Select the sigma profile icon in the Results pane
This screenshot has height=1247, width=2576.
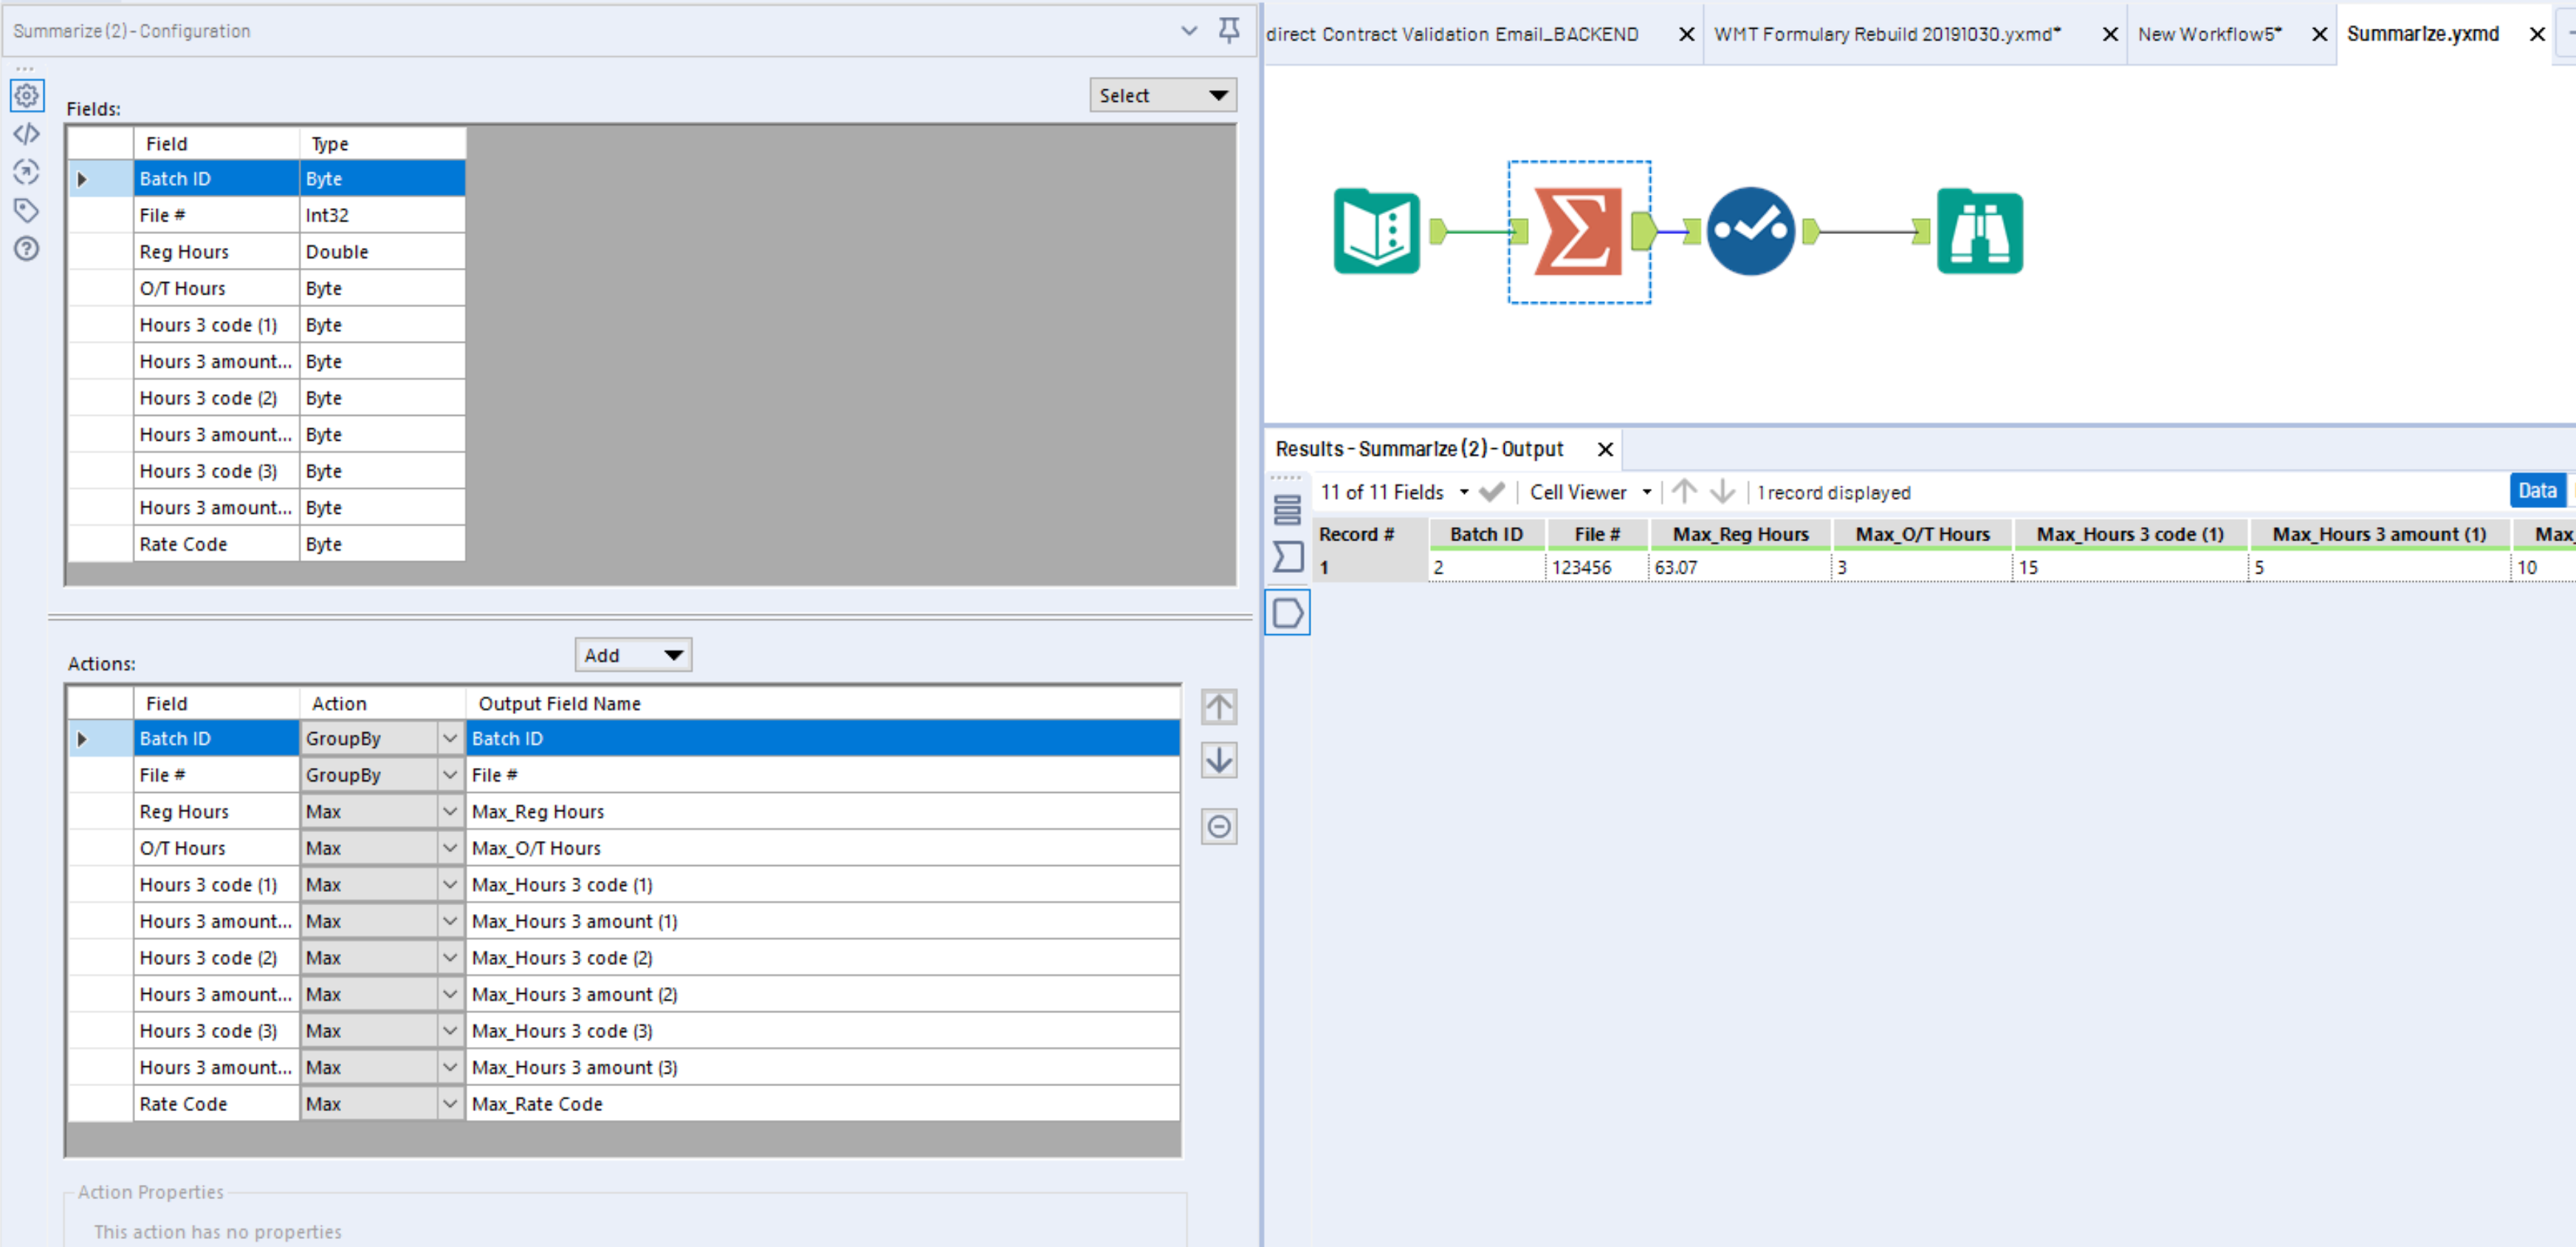[x=1287, y=556]
